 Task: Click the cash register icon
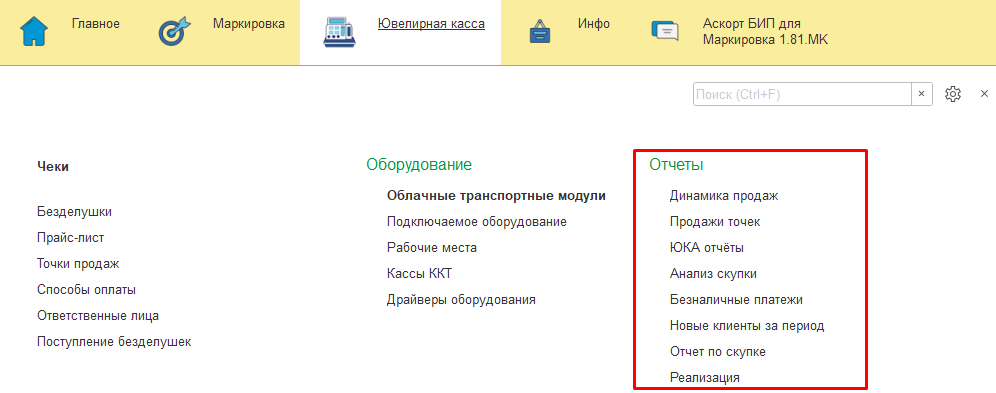point(340,32)
